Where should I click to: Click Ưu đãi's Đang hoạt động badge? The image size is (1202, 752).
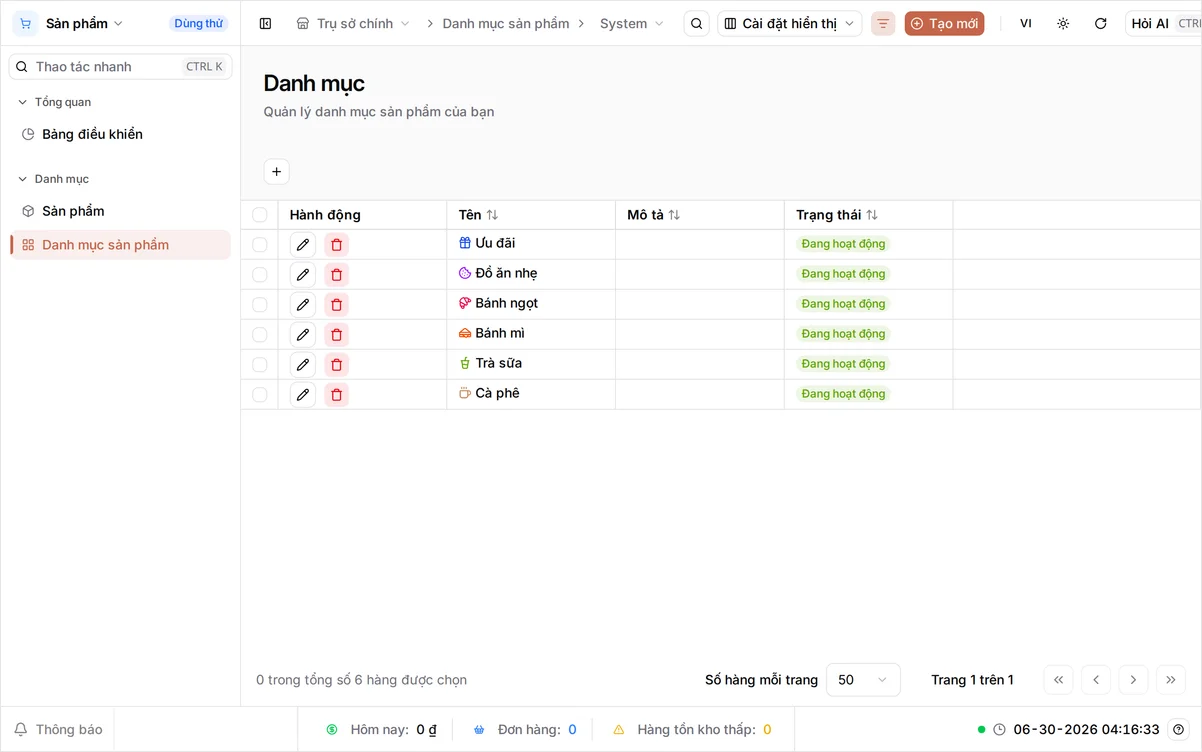click(x=843, y=244)
